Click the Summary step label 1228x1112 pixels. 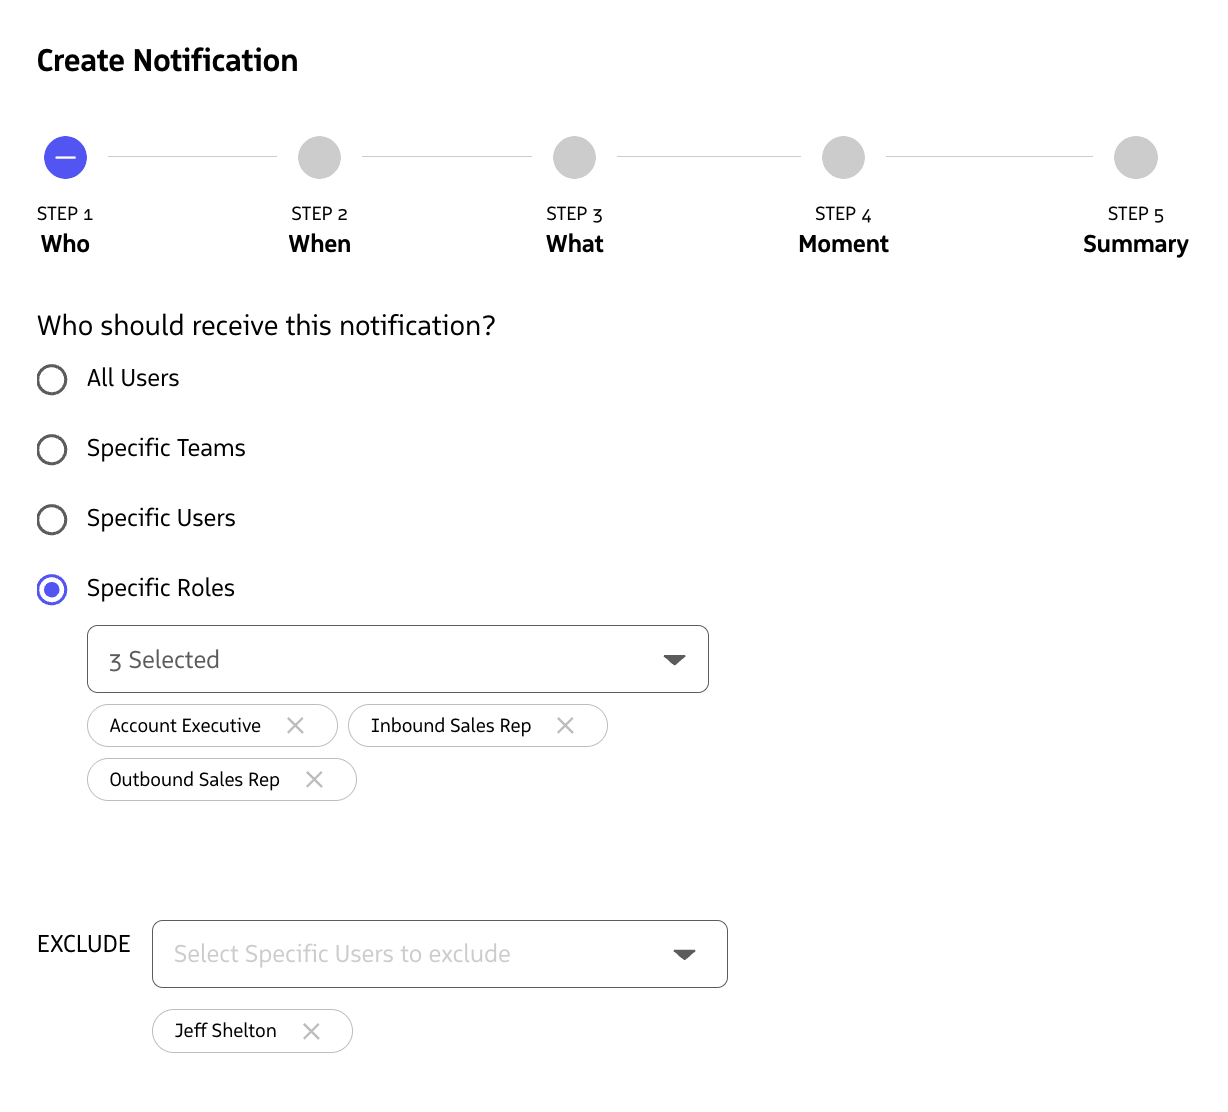tap(1135, 243)
